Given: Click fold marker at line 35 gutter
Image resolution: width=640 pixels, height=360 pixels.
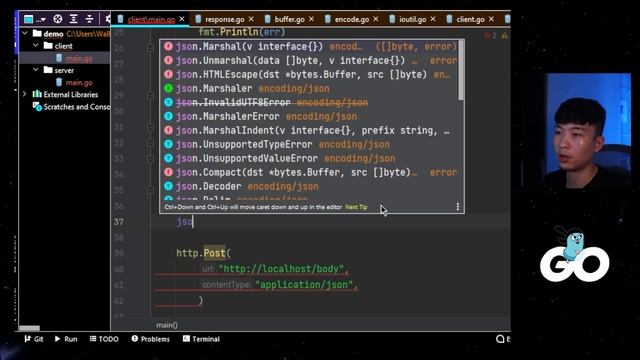Looking at the screenshot, I should click(x=150, y=190).
